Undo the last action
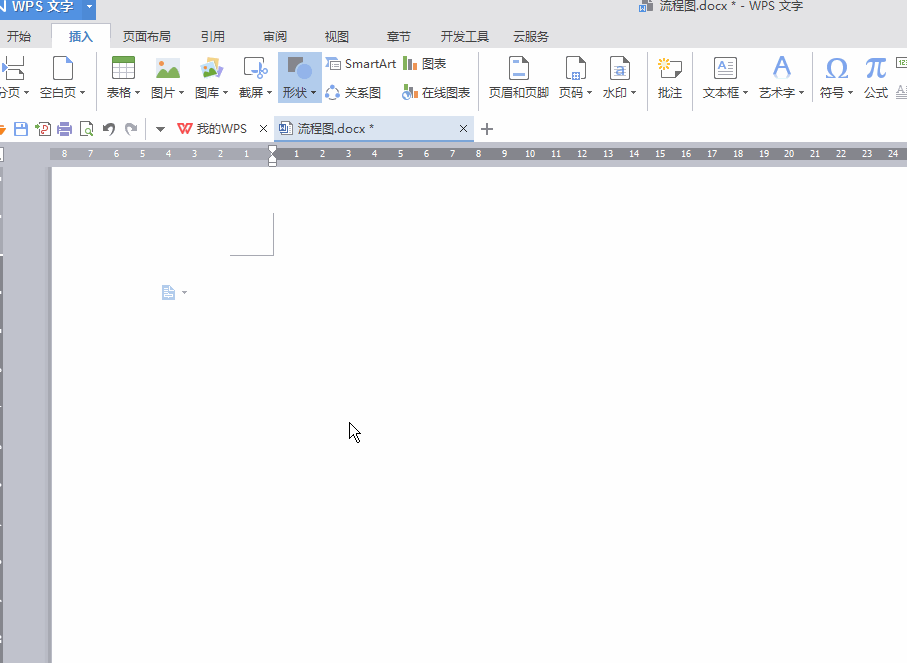Screen dimensions: 907x663 coord(109,128)
